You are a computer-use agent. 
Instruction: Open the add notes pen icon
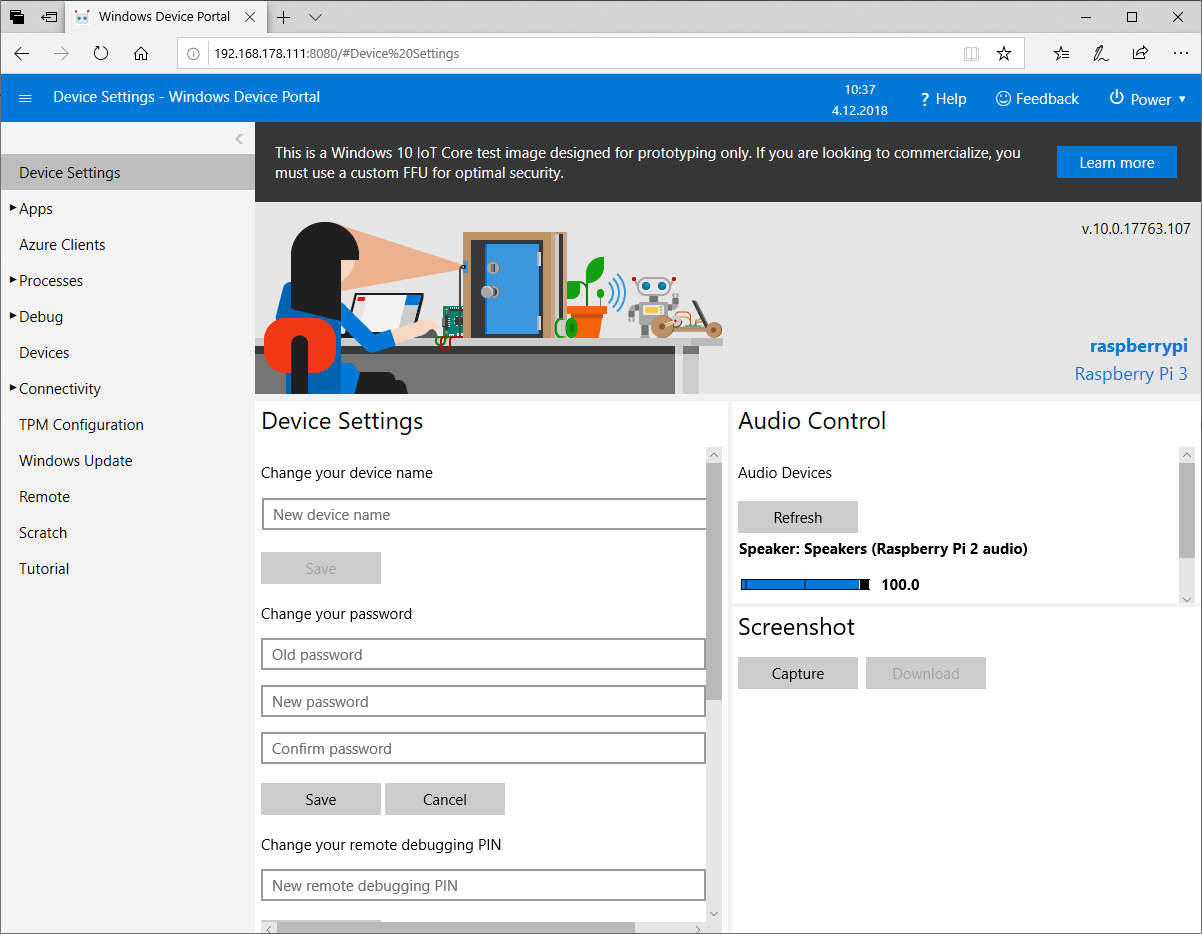tap(1101, 53)
